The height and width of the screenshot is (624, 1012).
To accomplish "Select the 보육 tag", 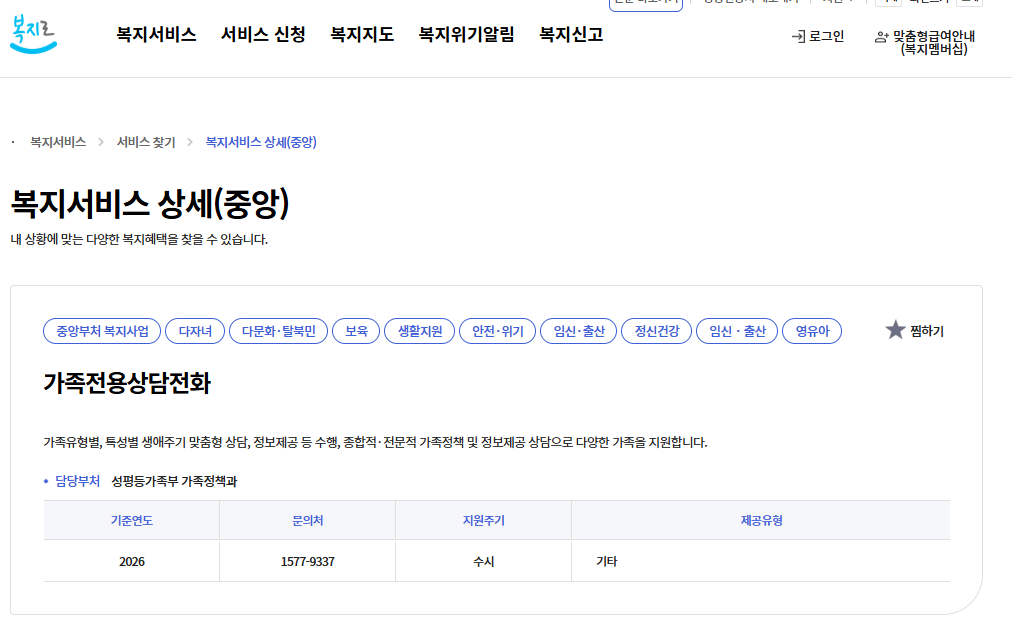I will tap(356, 331).
